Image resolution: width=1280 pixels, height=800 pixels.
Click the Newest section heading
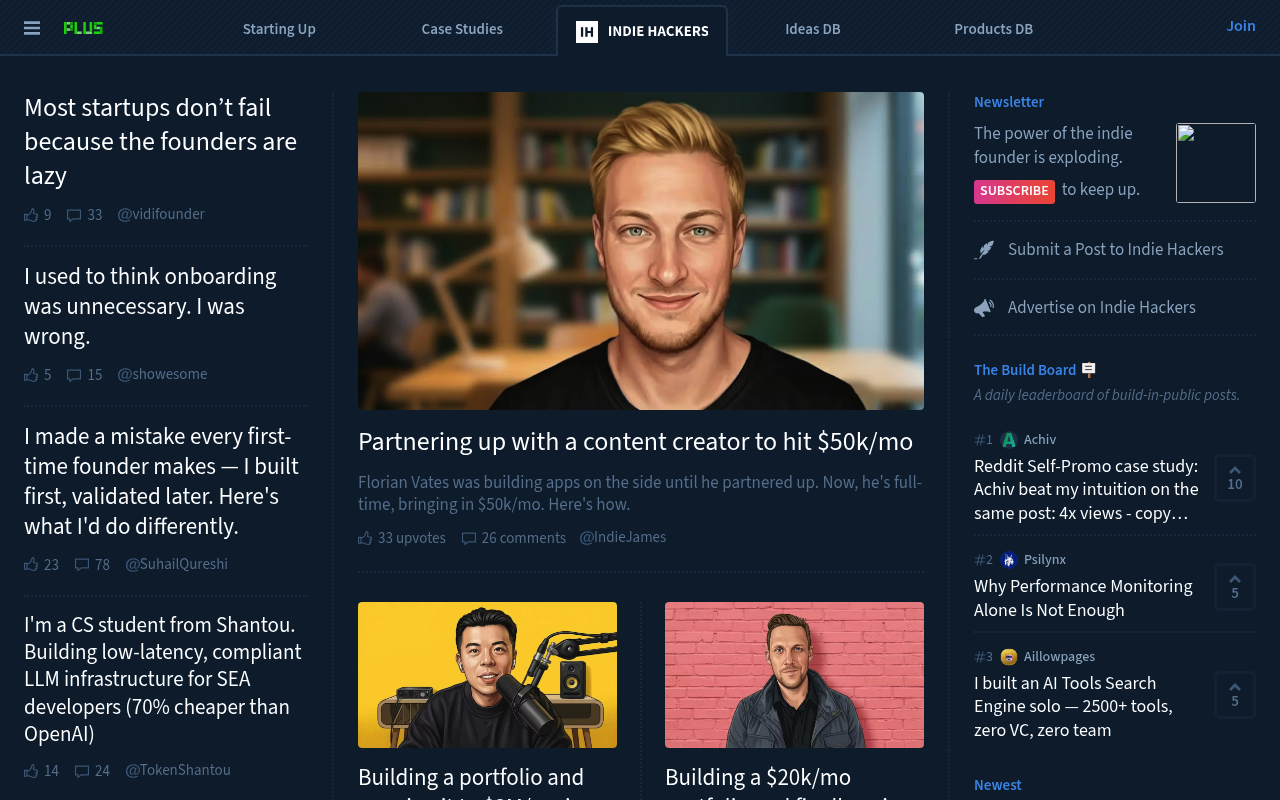998,785
